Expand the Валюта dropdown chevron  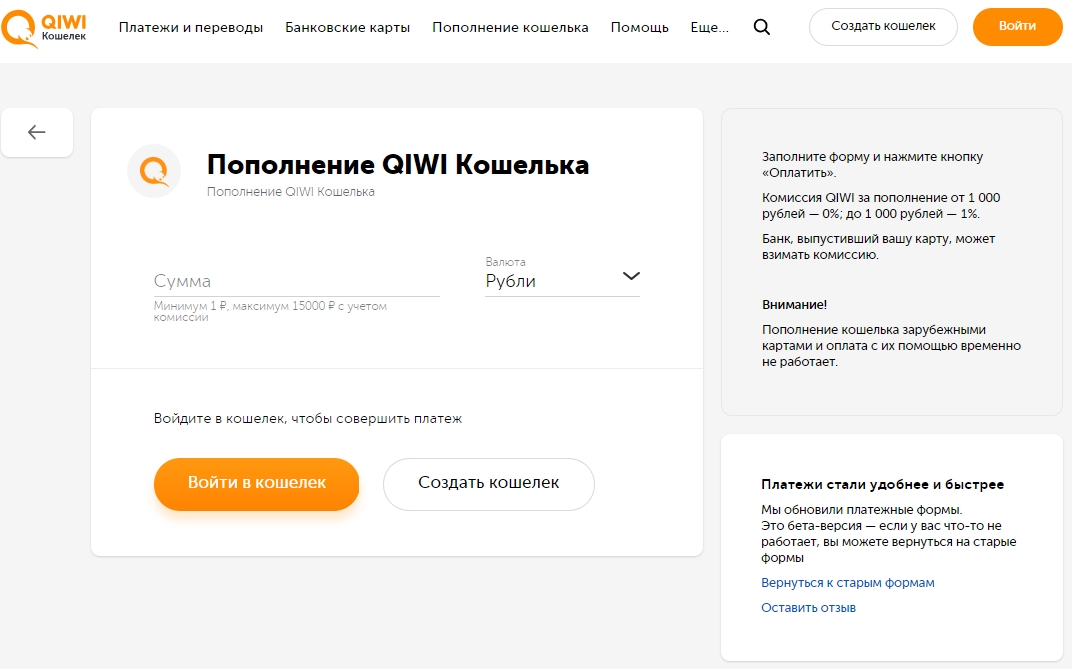pyautogui.click(x=631, y=276)
